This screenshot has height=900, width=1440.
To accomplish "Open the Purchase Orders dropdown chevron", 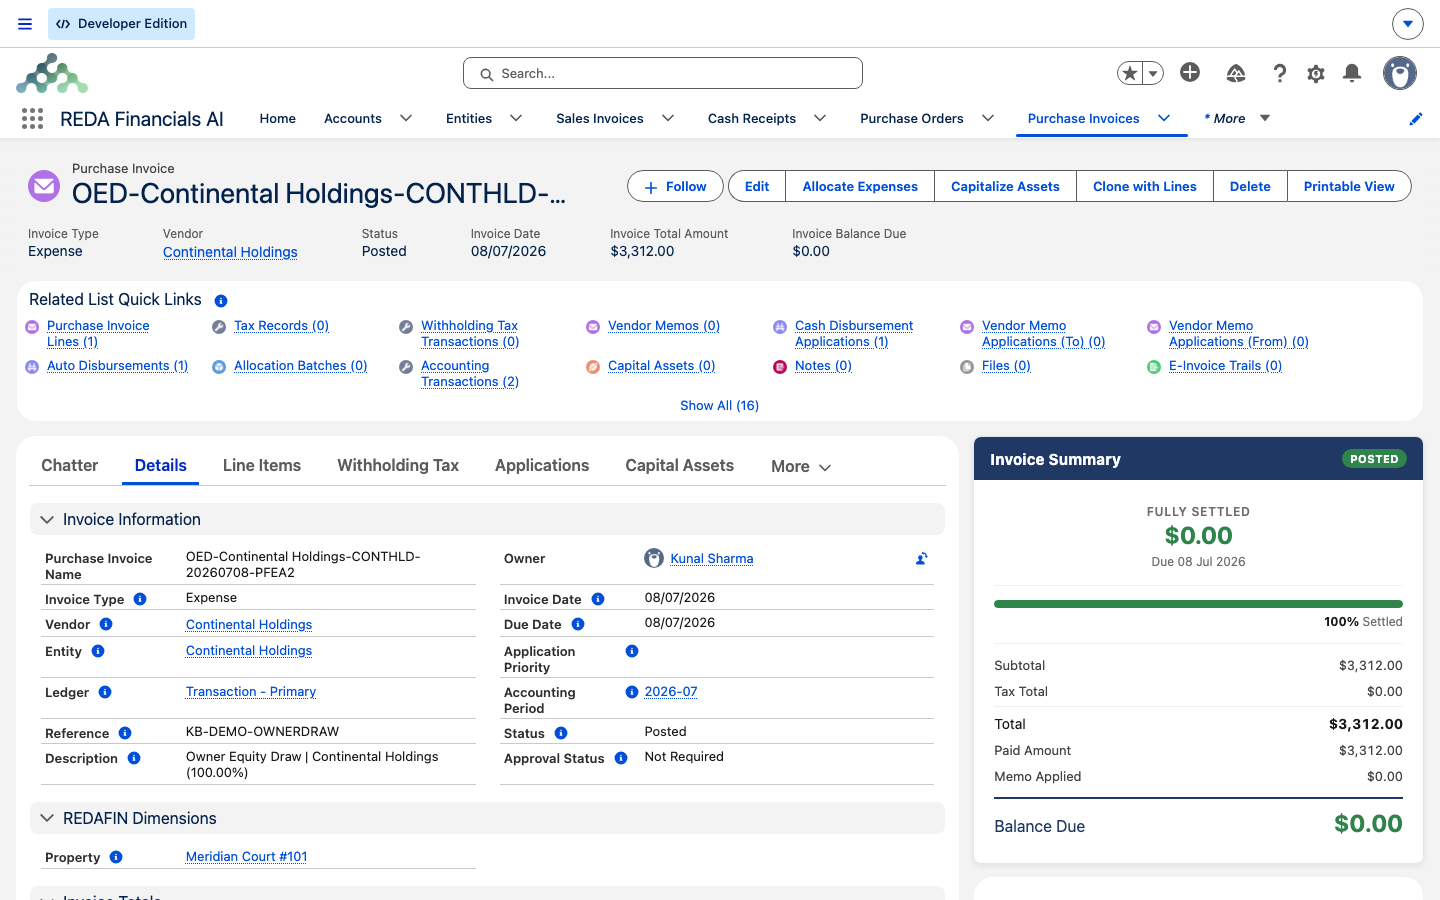I will [988, 118].
